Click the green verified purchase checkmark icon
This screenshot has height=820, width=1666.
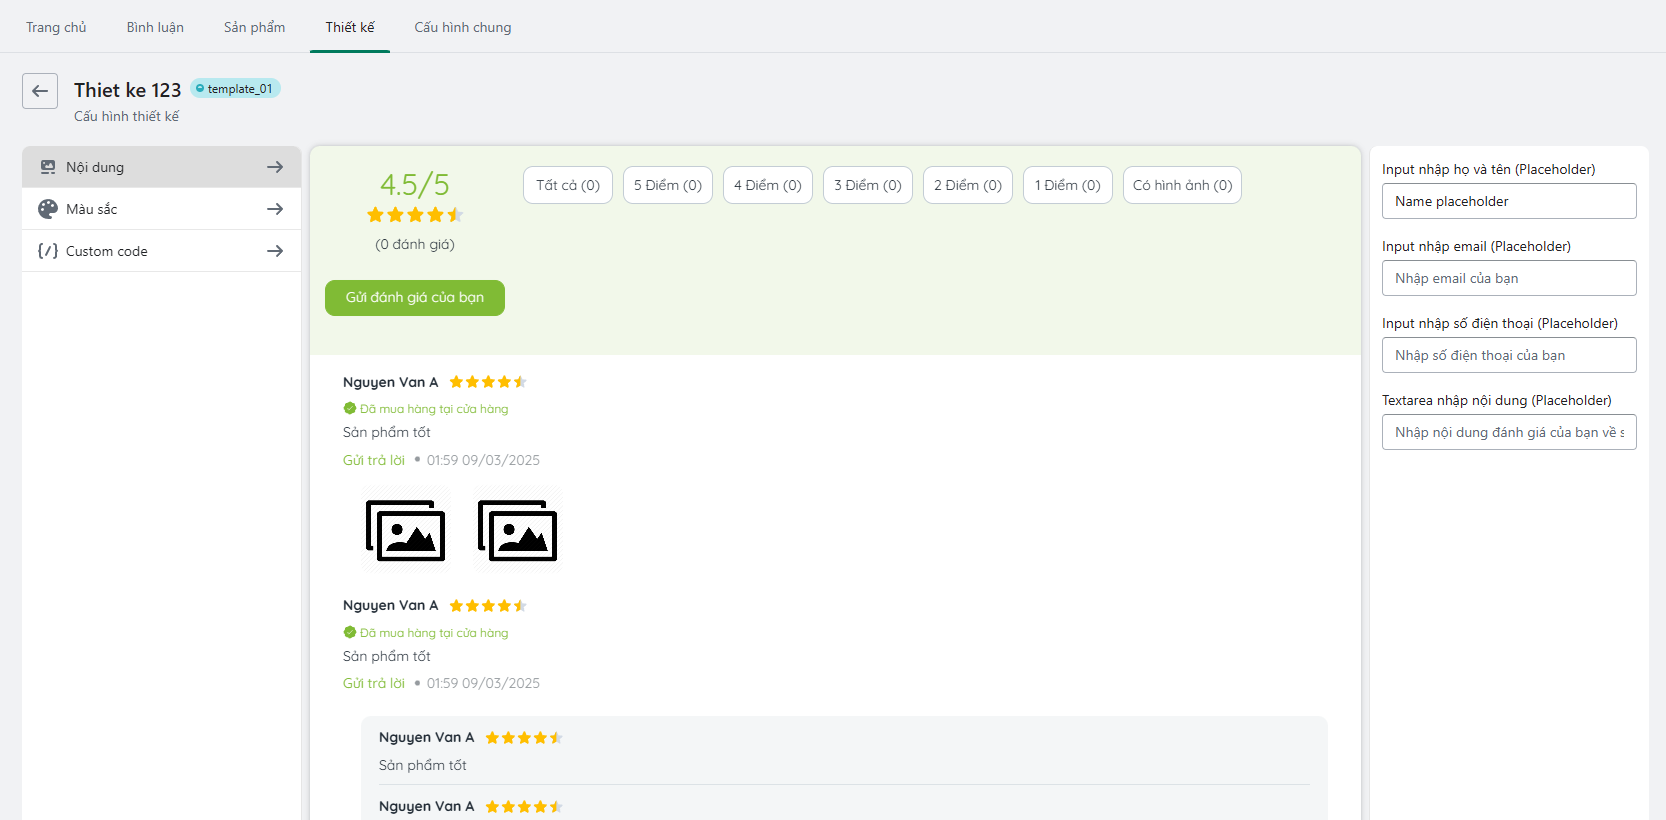coord(350,408)
